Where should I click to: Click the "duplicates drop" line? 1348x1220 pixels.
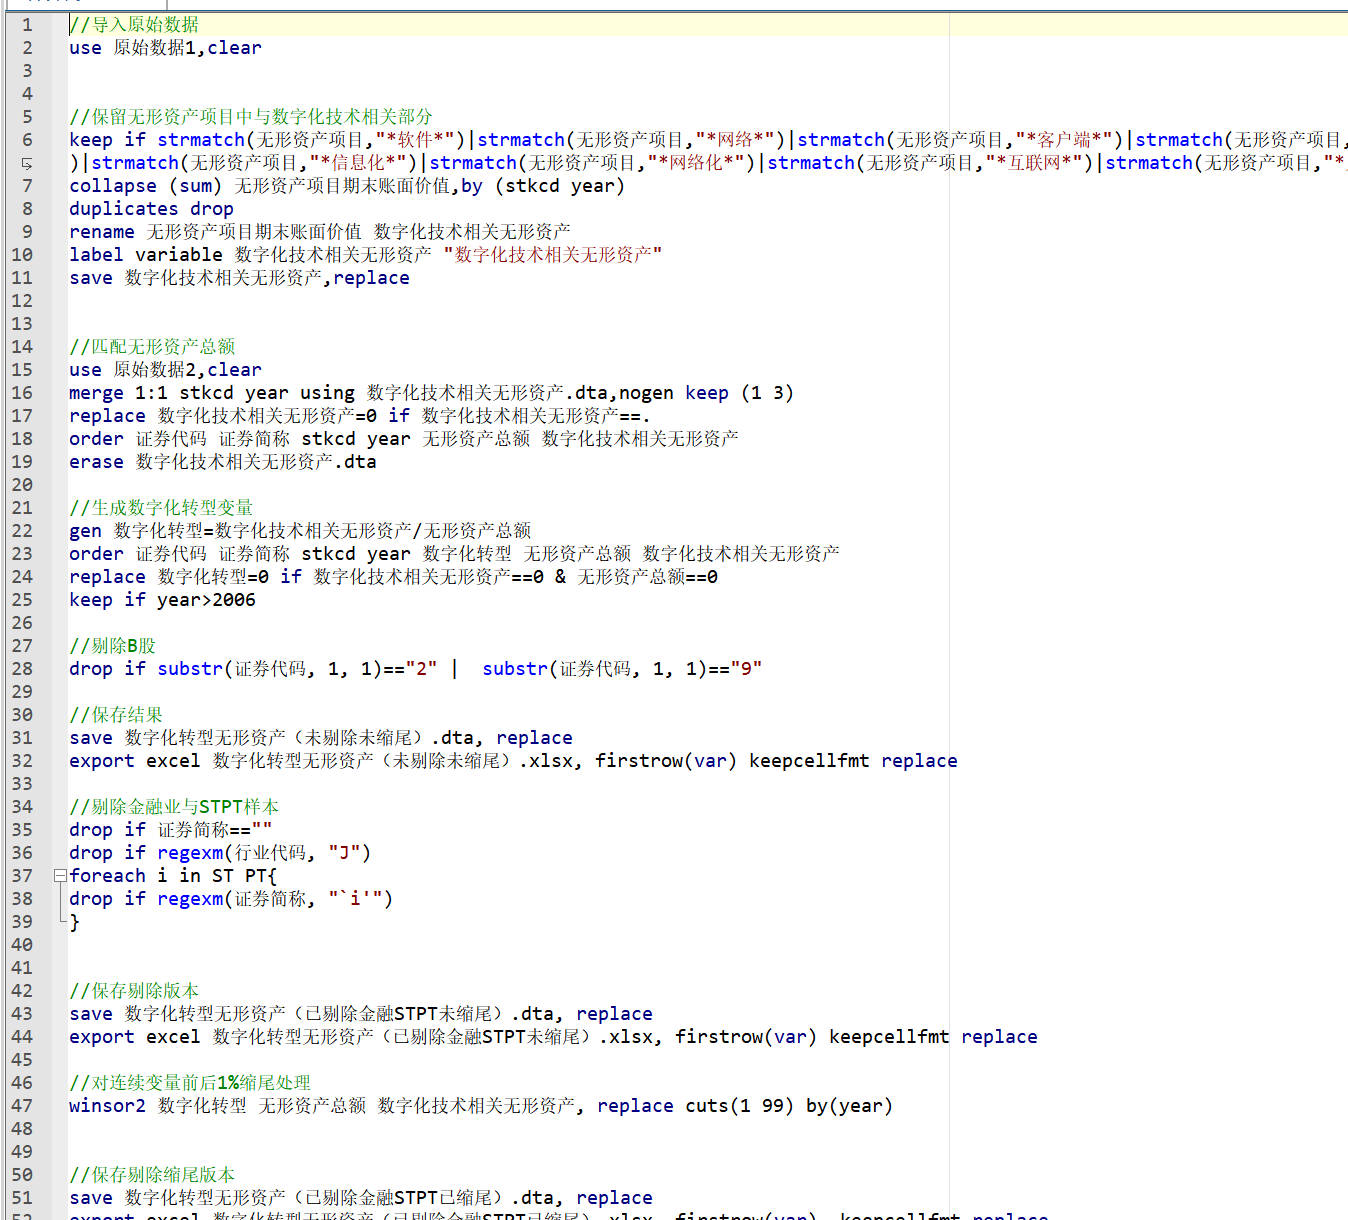click(151, 208)
